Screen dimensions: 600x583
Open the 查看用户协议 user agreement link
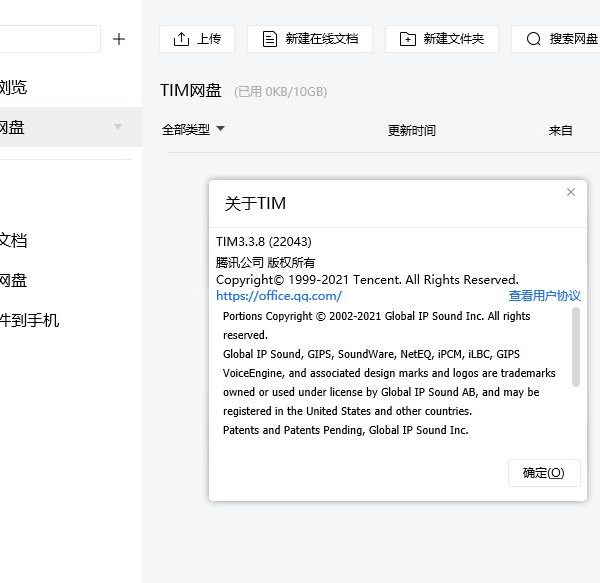pyautogui.click(x=544, y=296)
